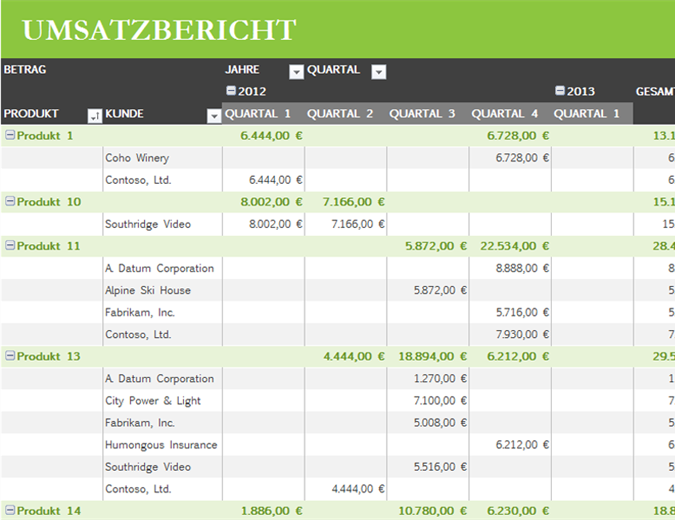Select Contoso, Ltd. under Produkt 11
The height and width of the screenshot is (520, 675).
coord(162,334)
